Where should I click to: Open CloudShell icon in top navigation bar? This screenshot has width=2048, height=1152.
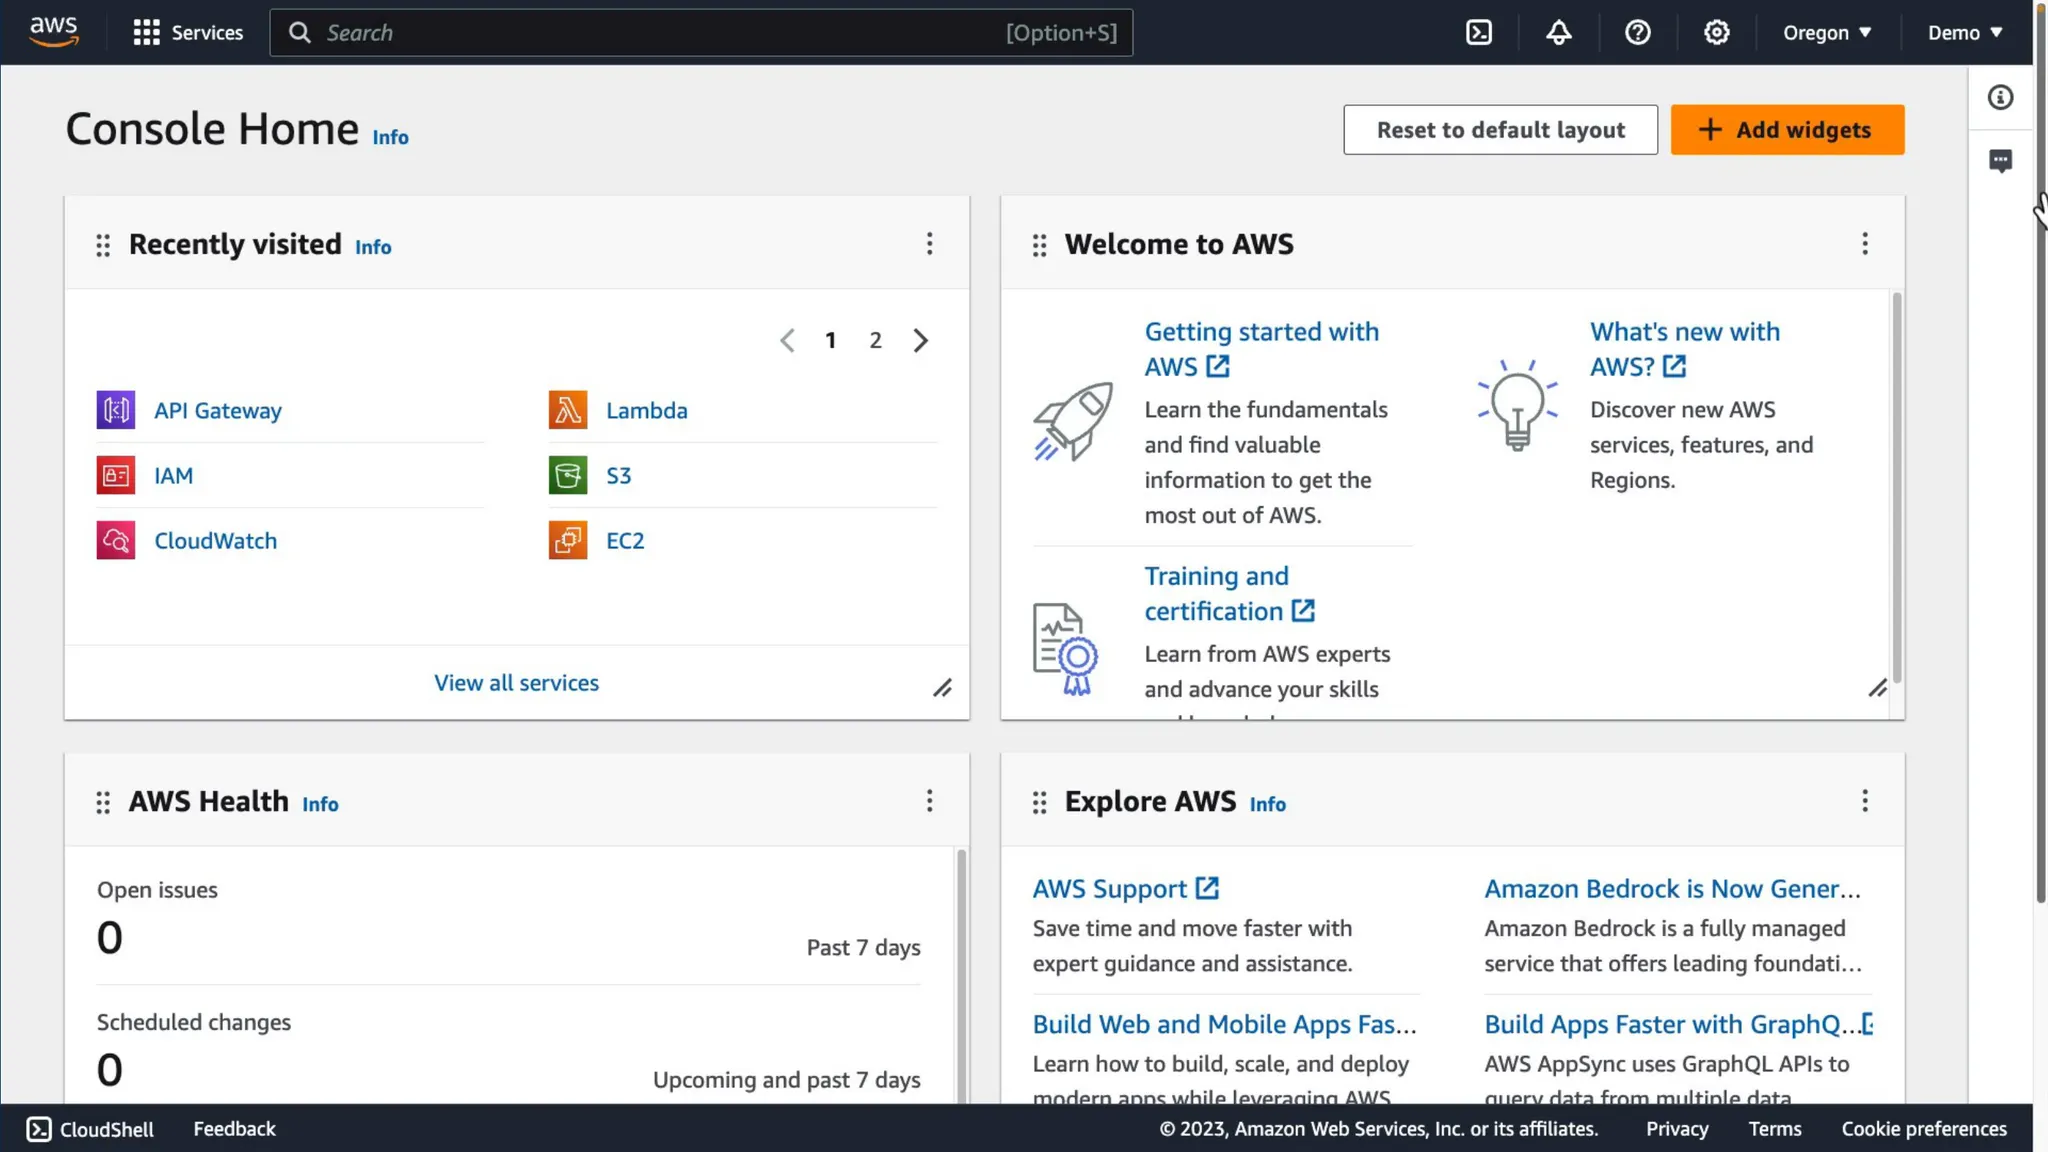[x=1478, y=33]
